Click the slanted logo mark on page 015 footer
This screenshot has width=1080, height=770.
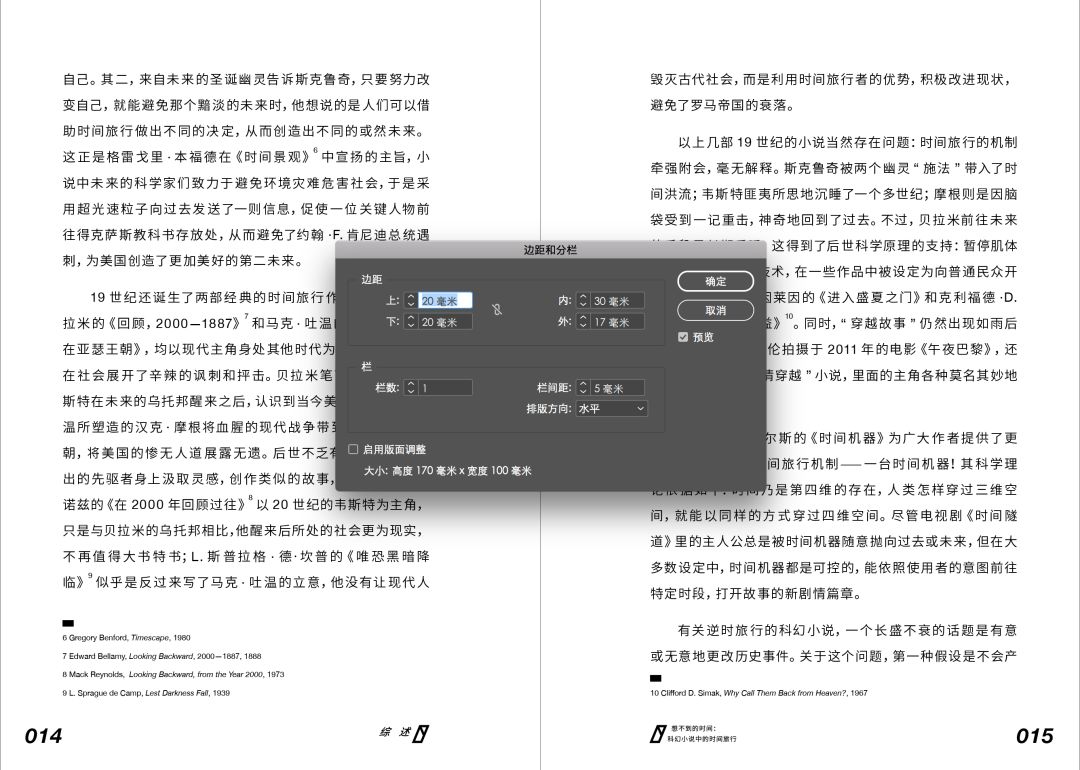658,734
